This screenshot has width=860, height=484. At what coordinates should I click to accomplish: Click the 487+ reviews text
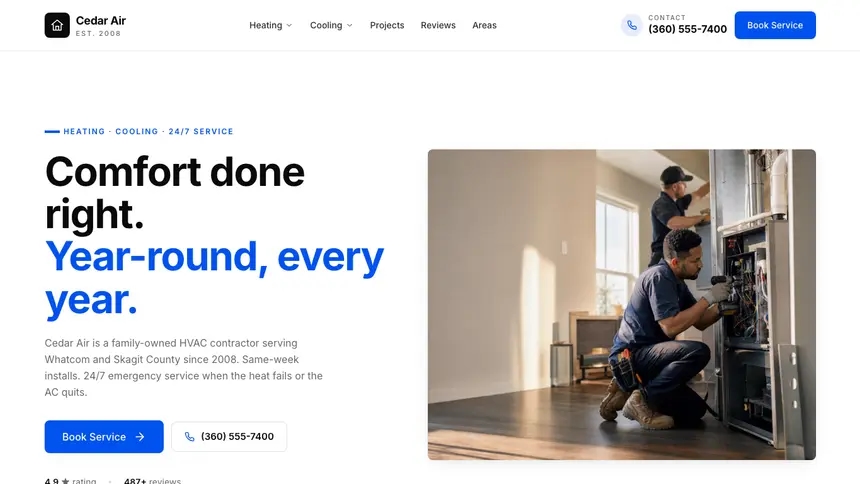pos(152,481)
